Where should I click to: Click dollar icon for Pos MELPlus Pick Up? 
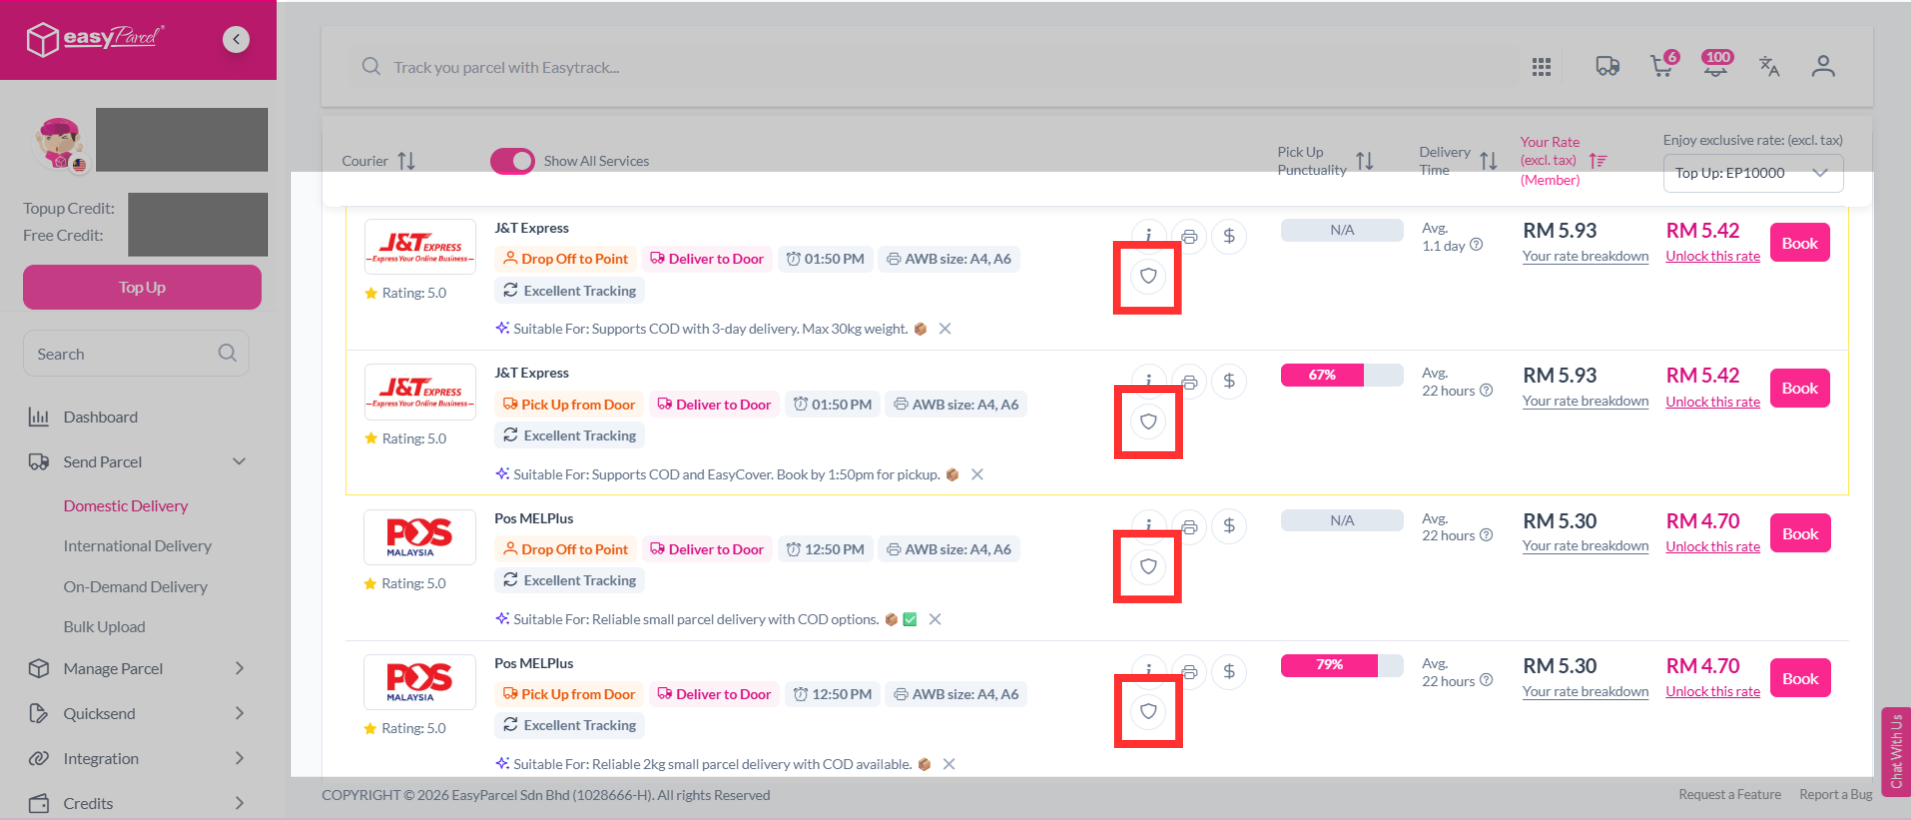click(x=1229, y=672)
